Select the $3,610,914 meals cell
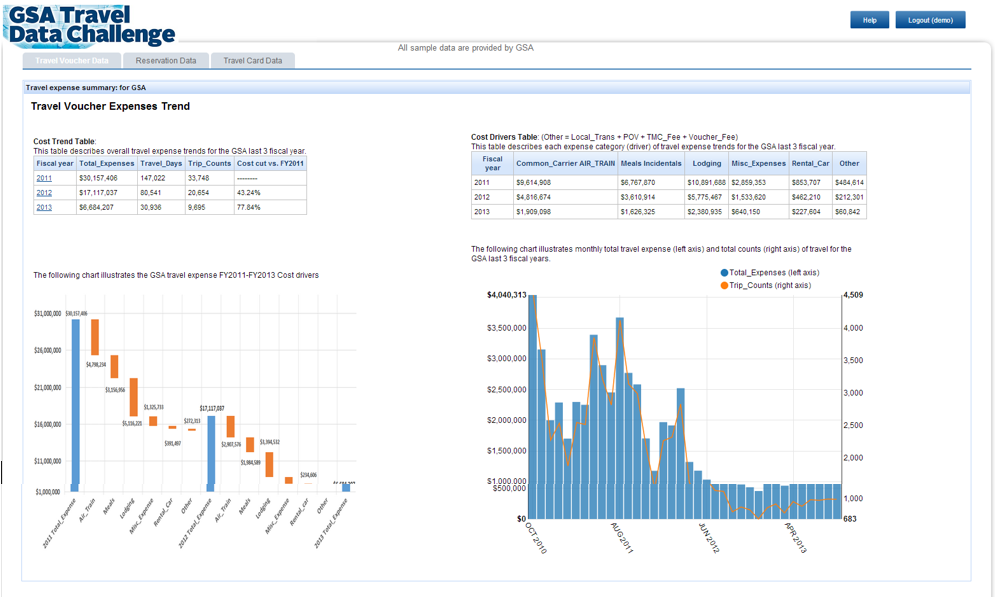 tap(651, 197)
